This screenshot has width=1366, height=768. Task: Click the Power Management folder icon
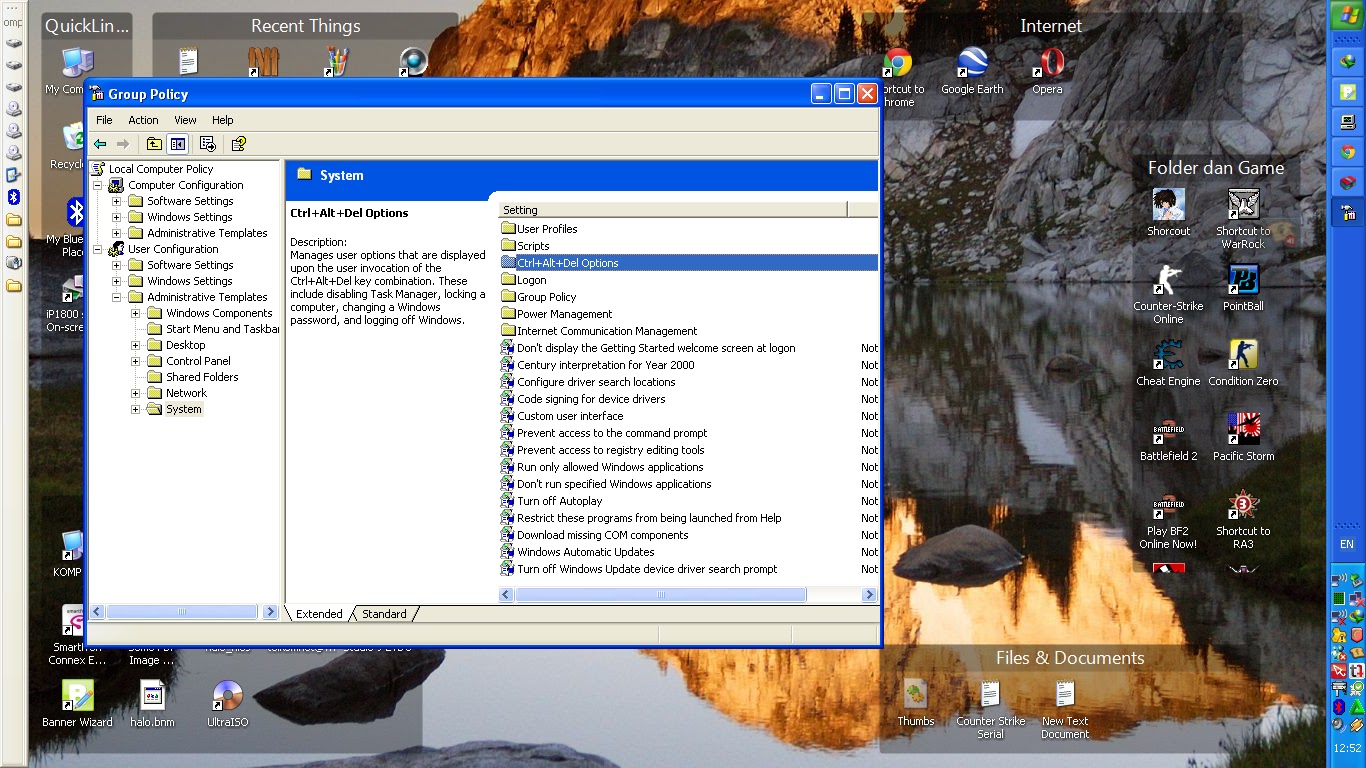coord(507,314)
